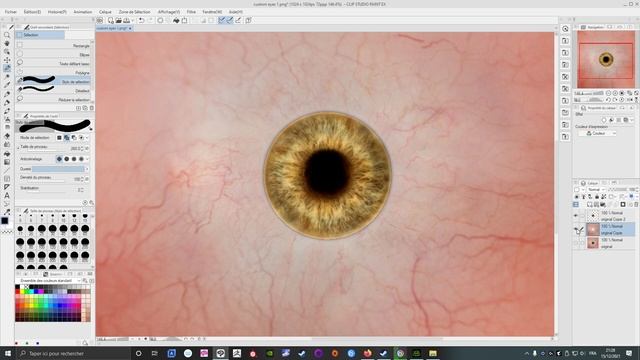Click brush size stepper arrows
This screenshot has width=640, height=360.
[83, 148]
